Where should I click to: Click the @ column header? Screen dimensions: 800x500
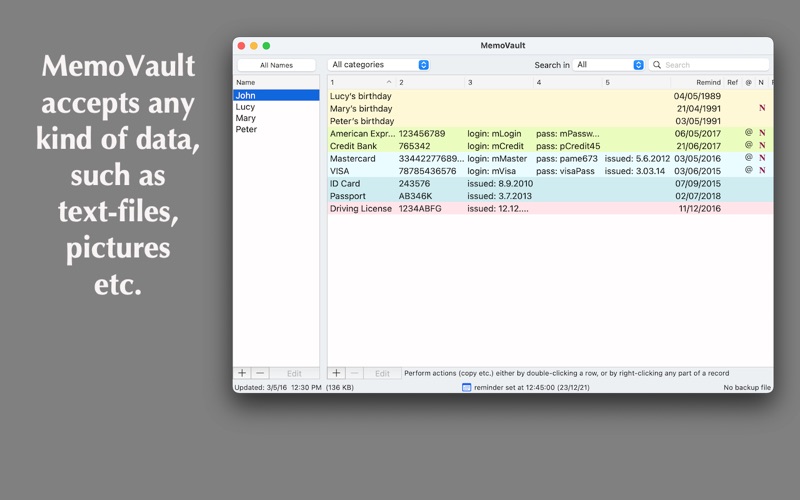click(748, 82)
